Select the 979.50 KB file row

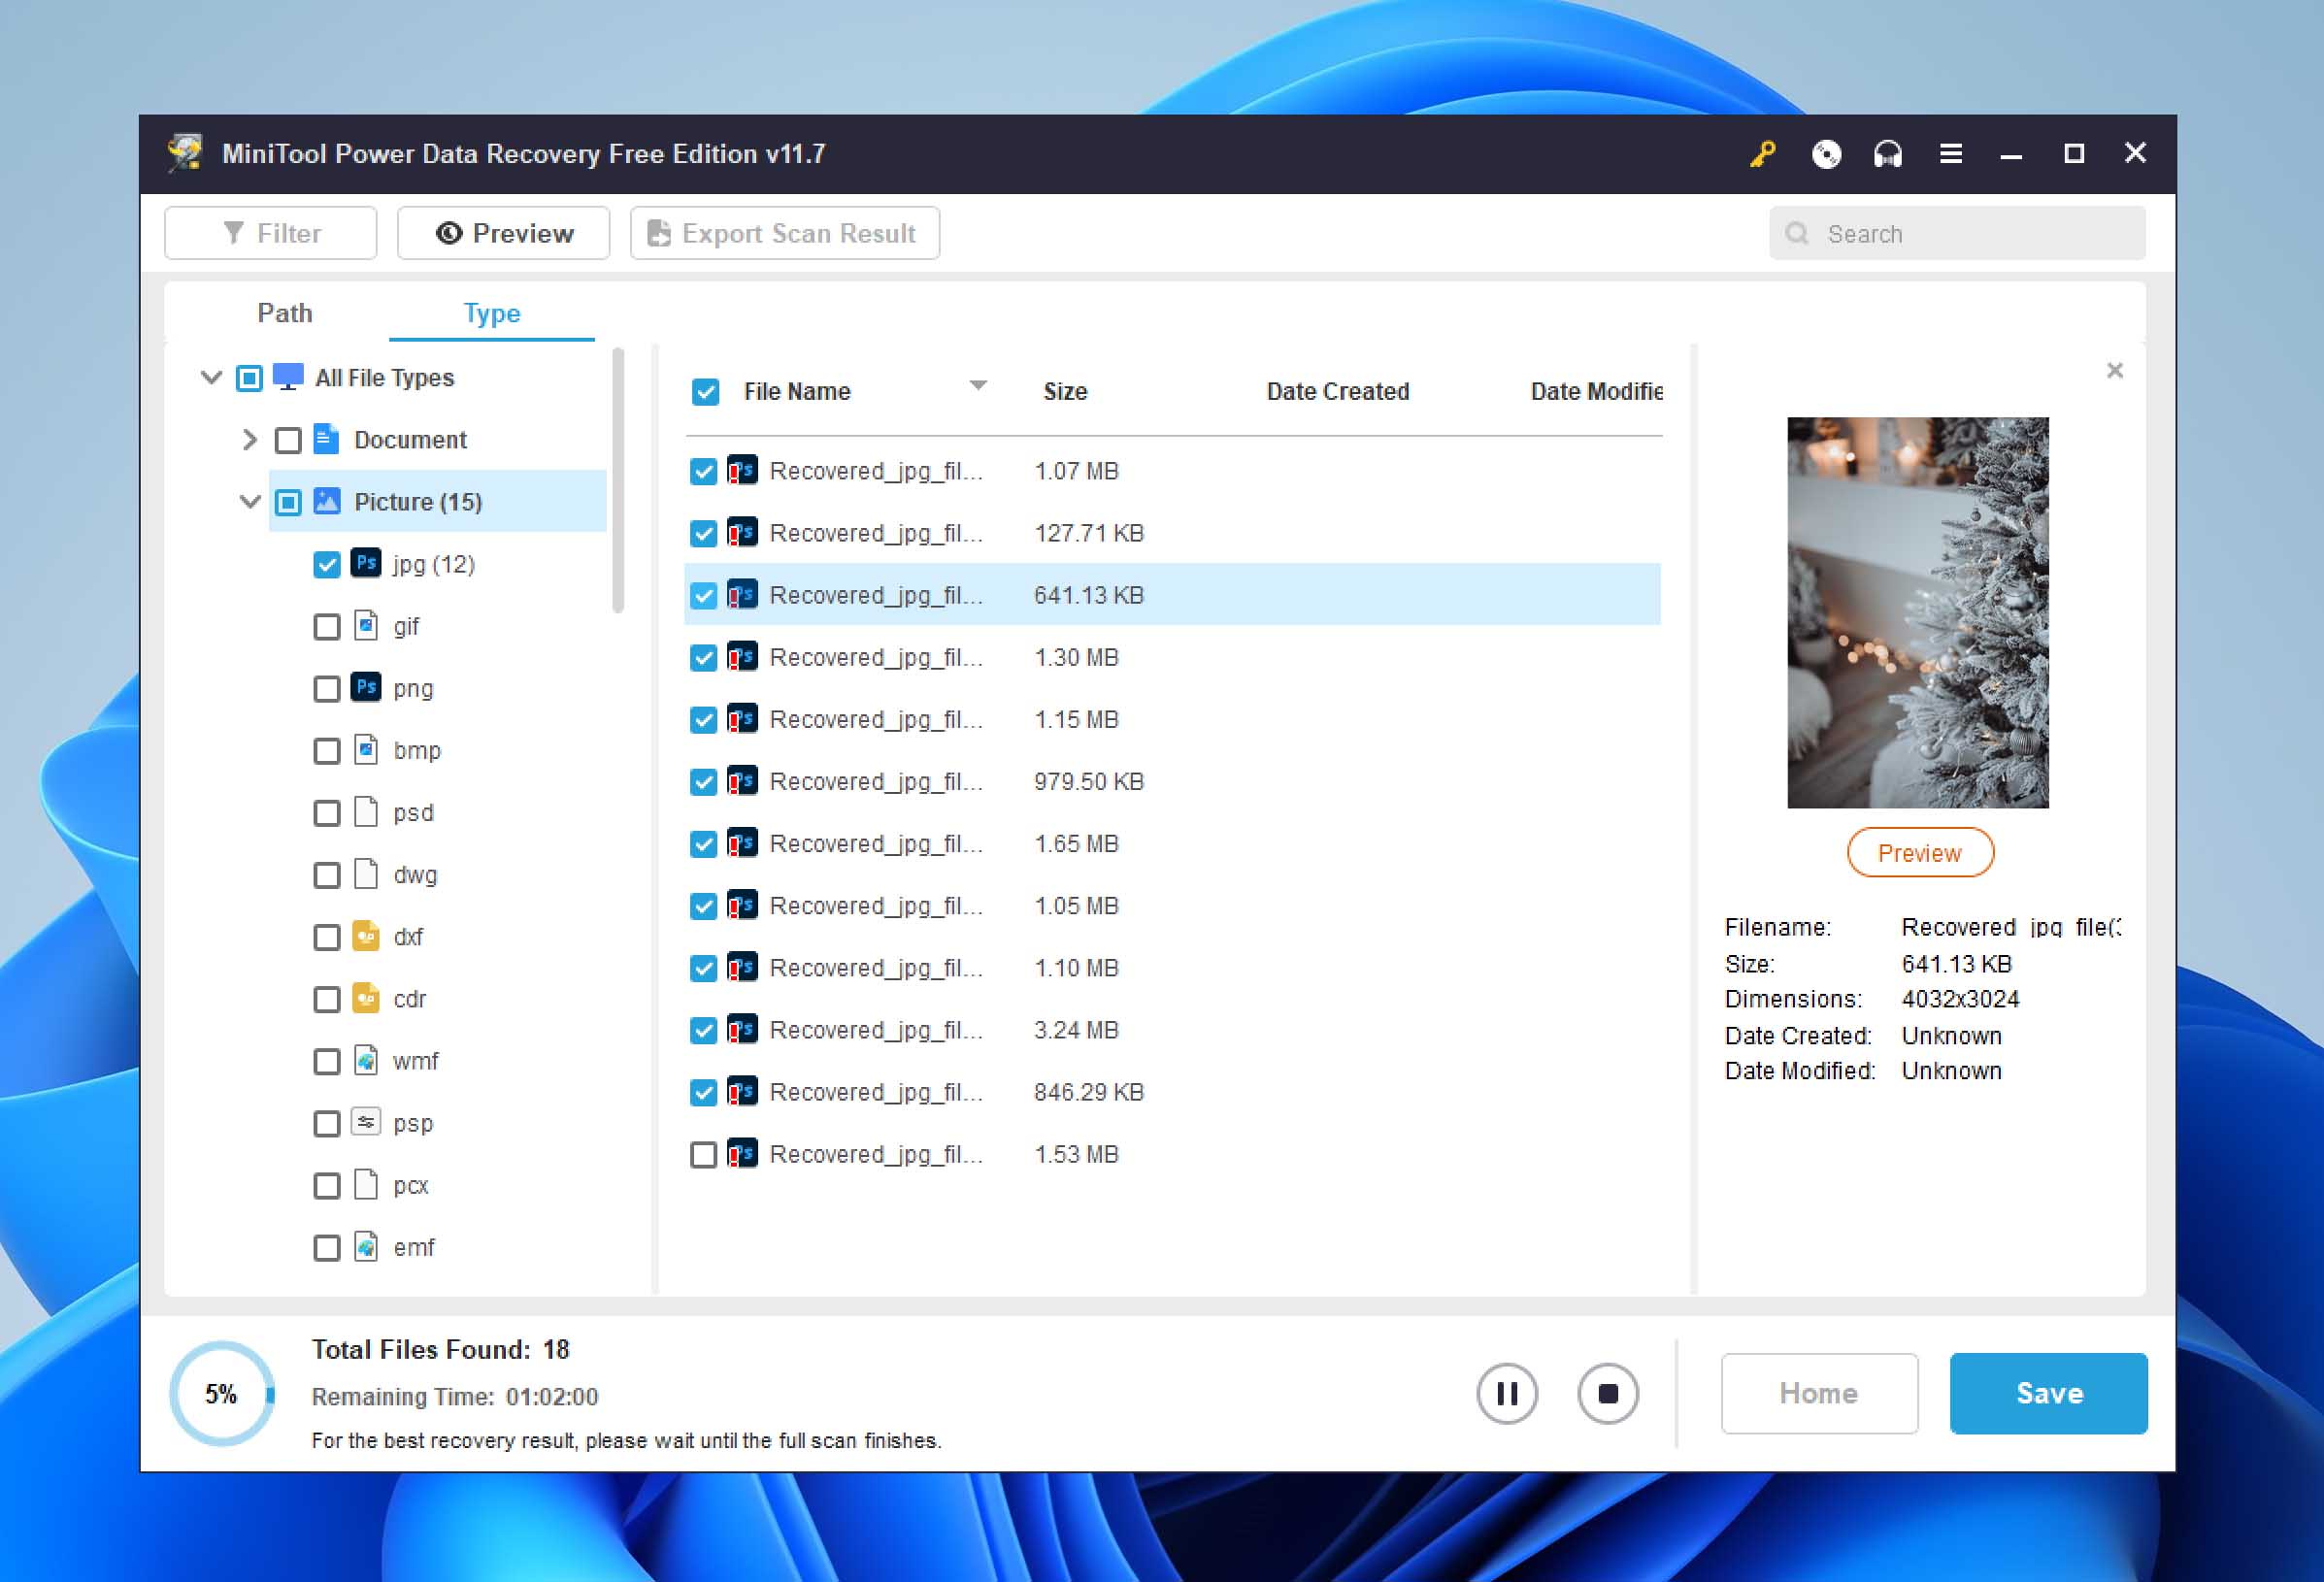1172,781
